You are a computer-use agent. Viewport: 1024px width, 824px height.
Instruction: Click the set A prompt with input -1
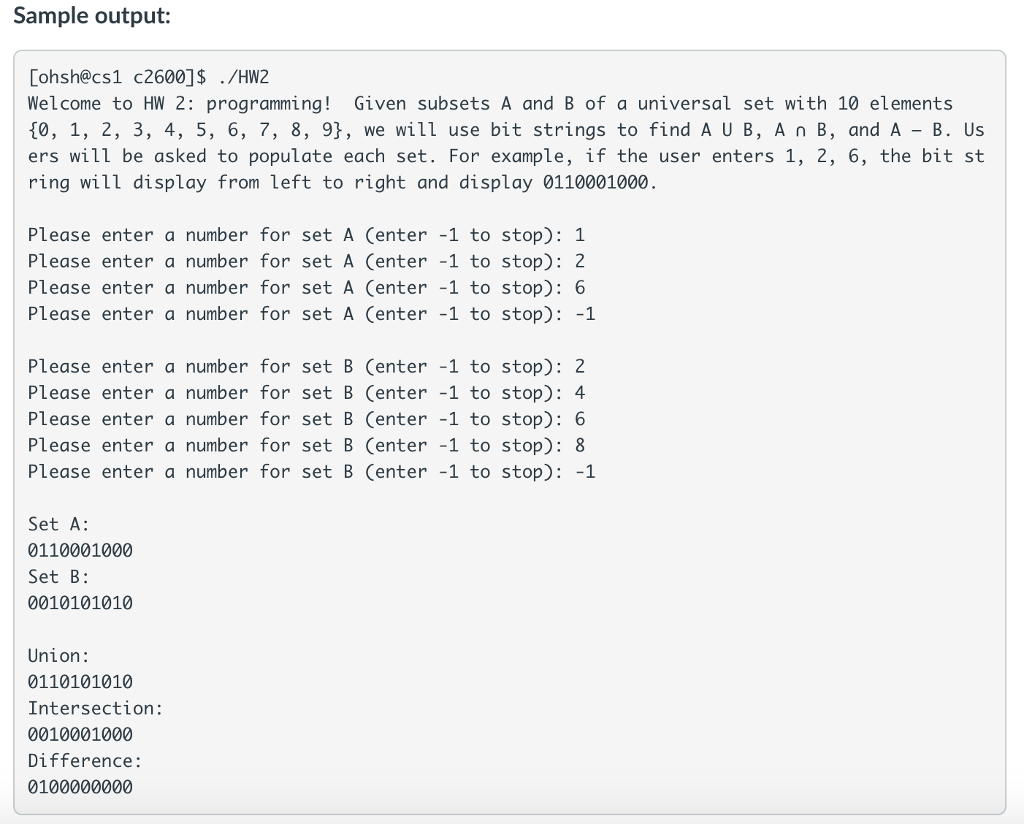tap(311, 314)
